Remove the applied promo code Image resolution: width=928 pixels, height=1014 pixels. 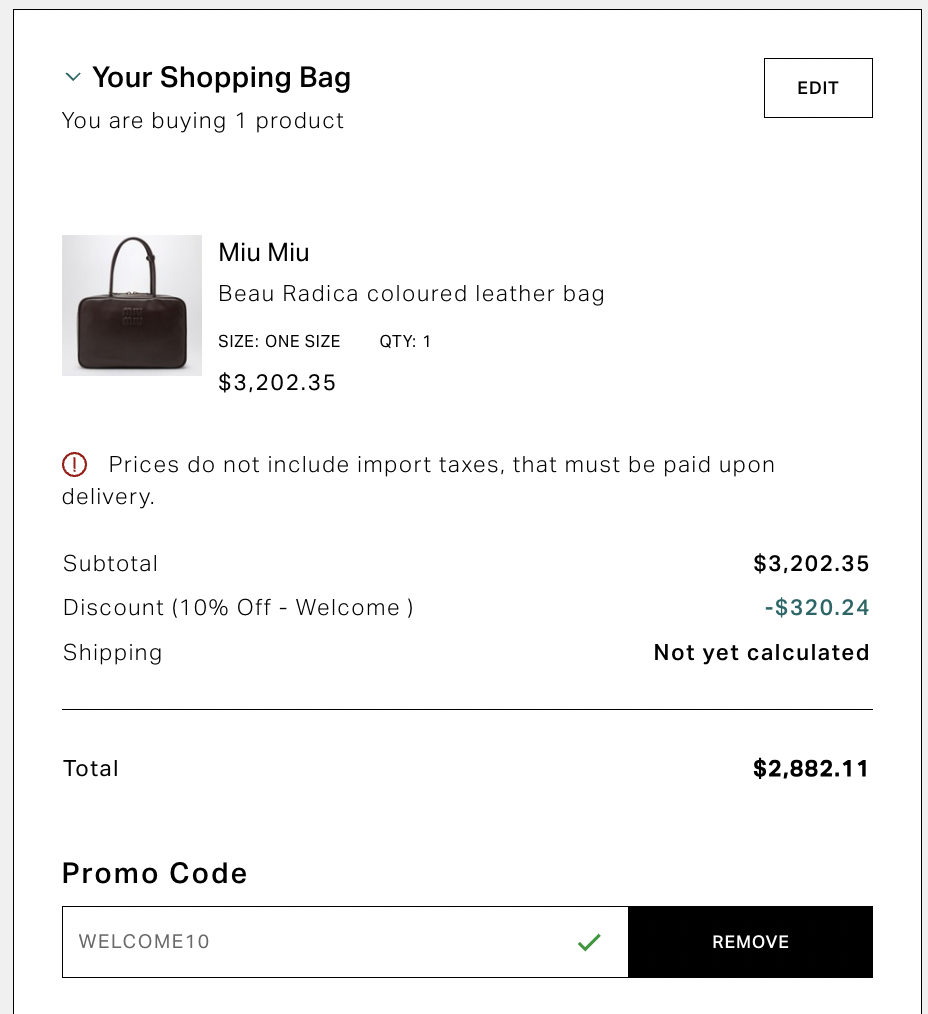[x=750, y=941]
